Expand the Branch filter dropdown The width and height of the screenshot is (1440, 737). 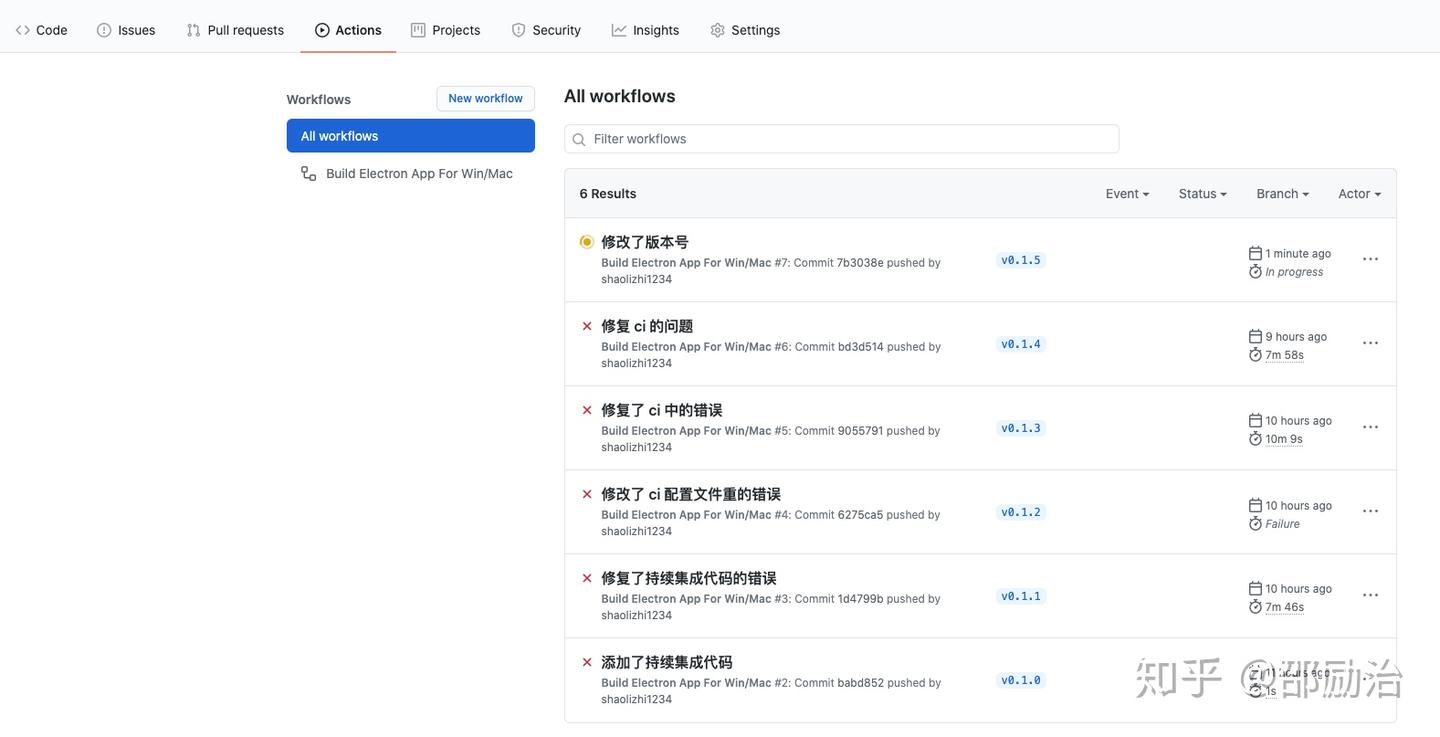coord(1282,194)
